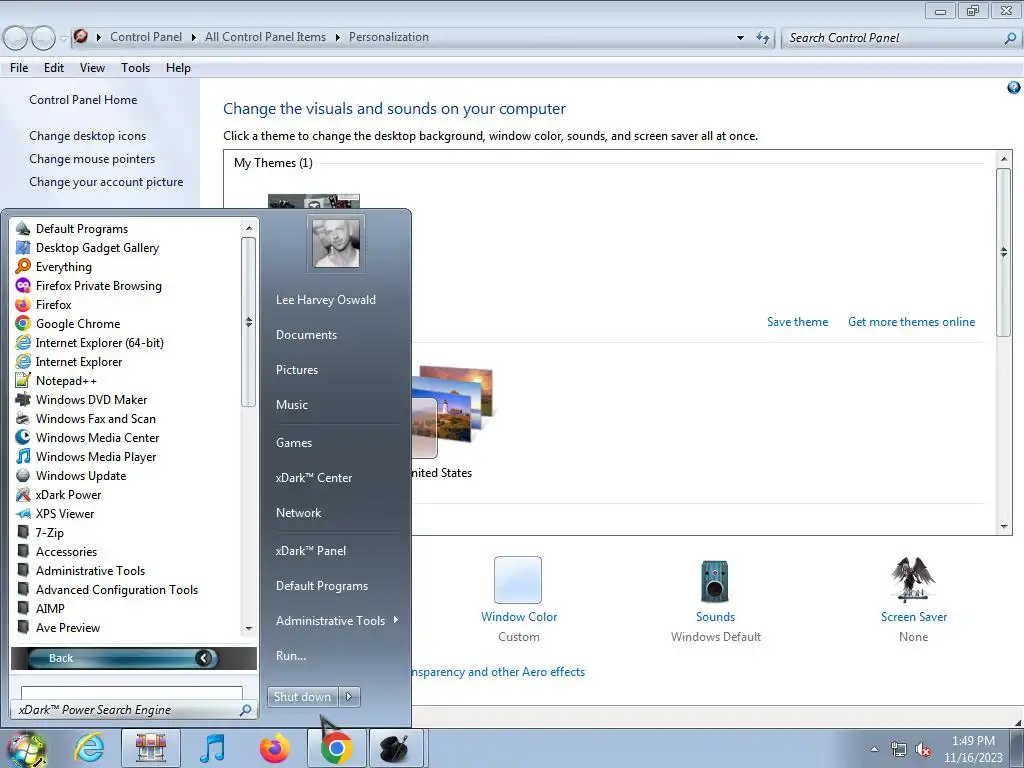Open Change your account picture link
Viewport: 1024px width, 768px height.
pyautogui.click(x=106, y=182)
